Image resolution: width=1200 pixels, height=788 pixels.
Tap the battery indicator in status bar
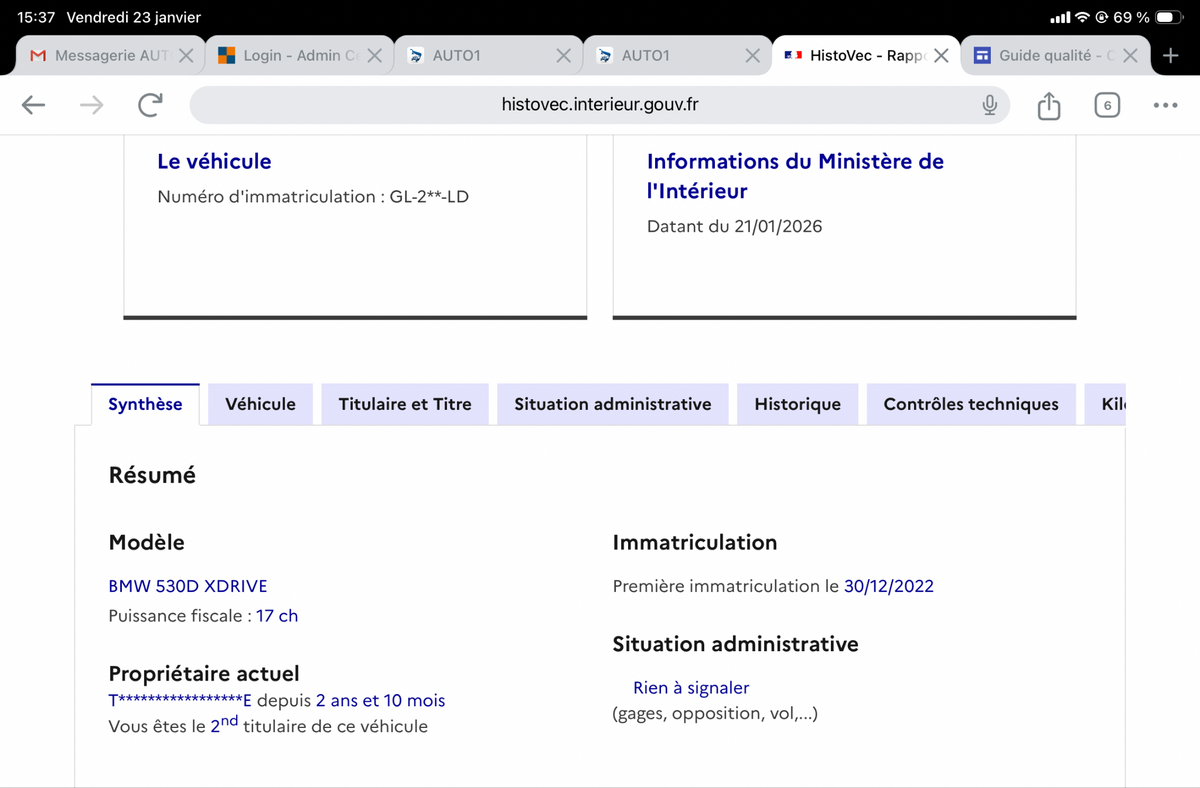tap(1169, 18)
